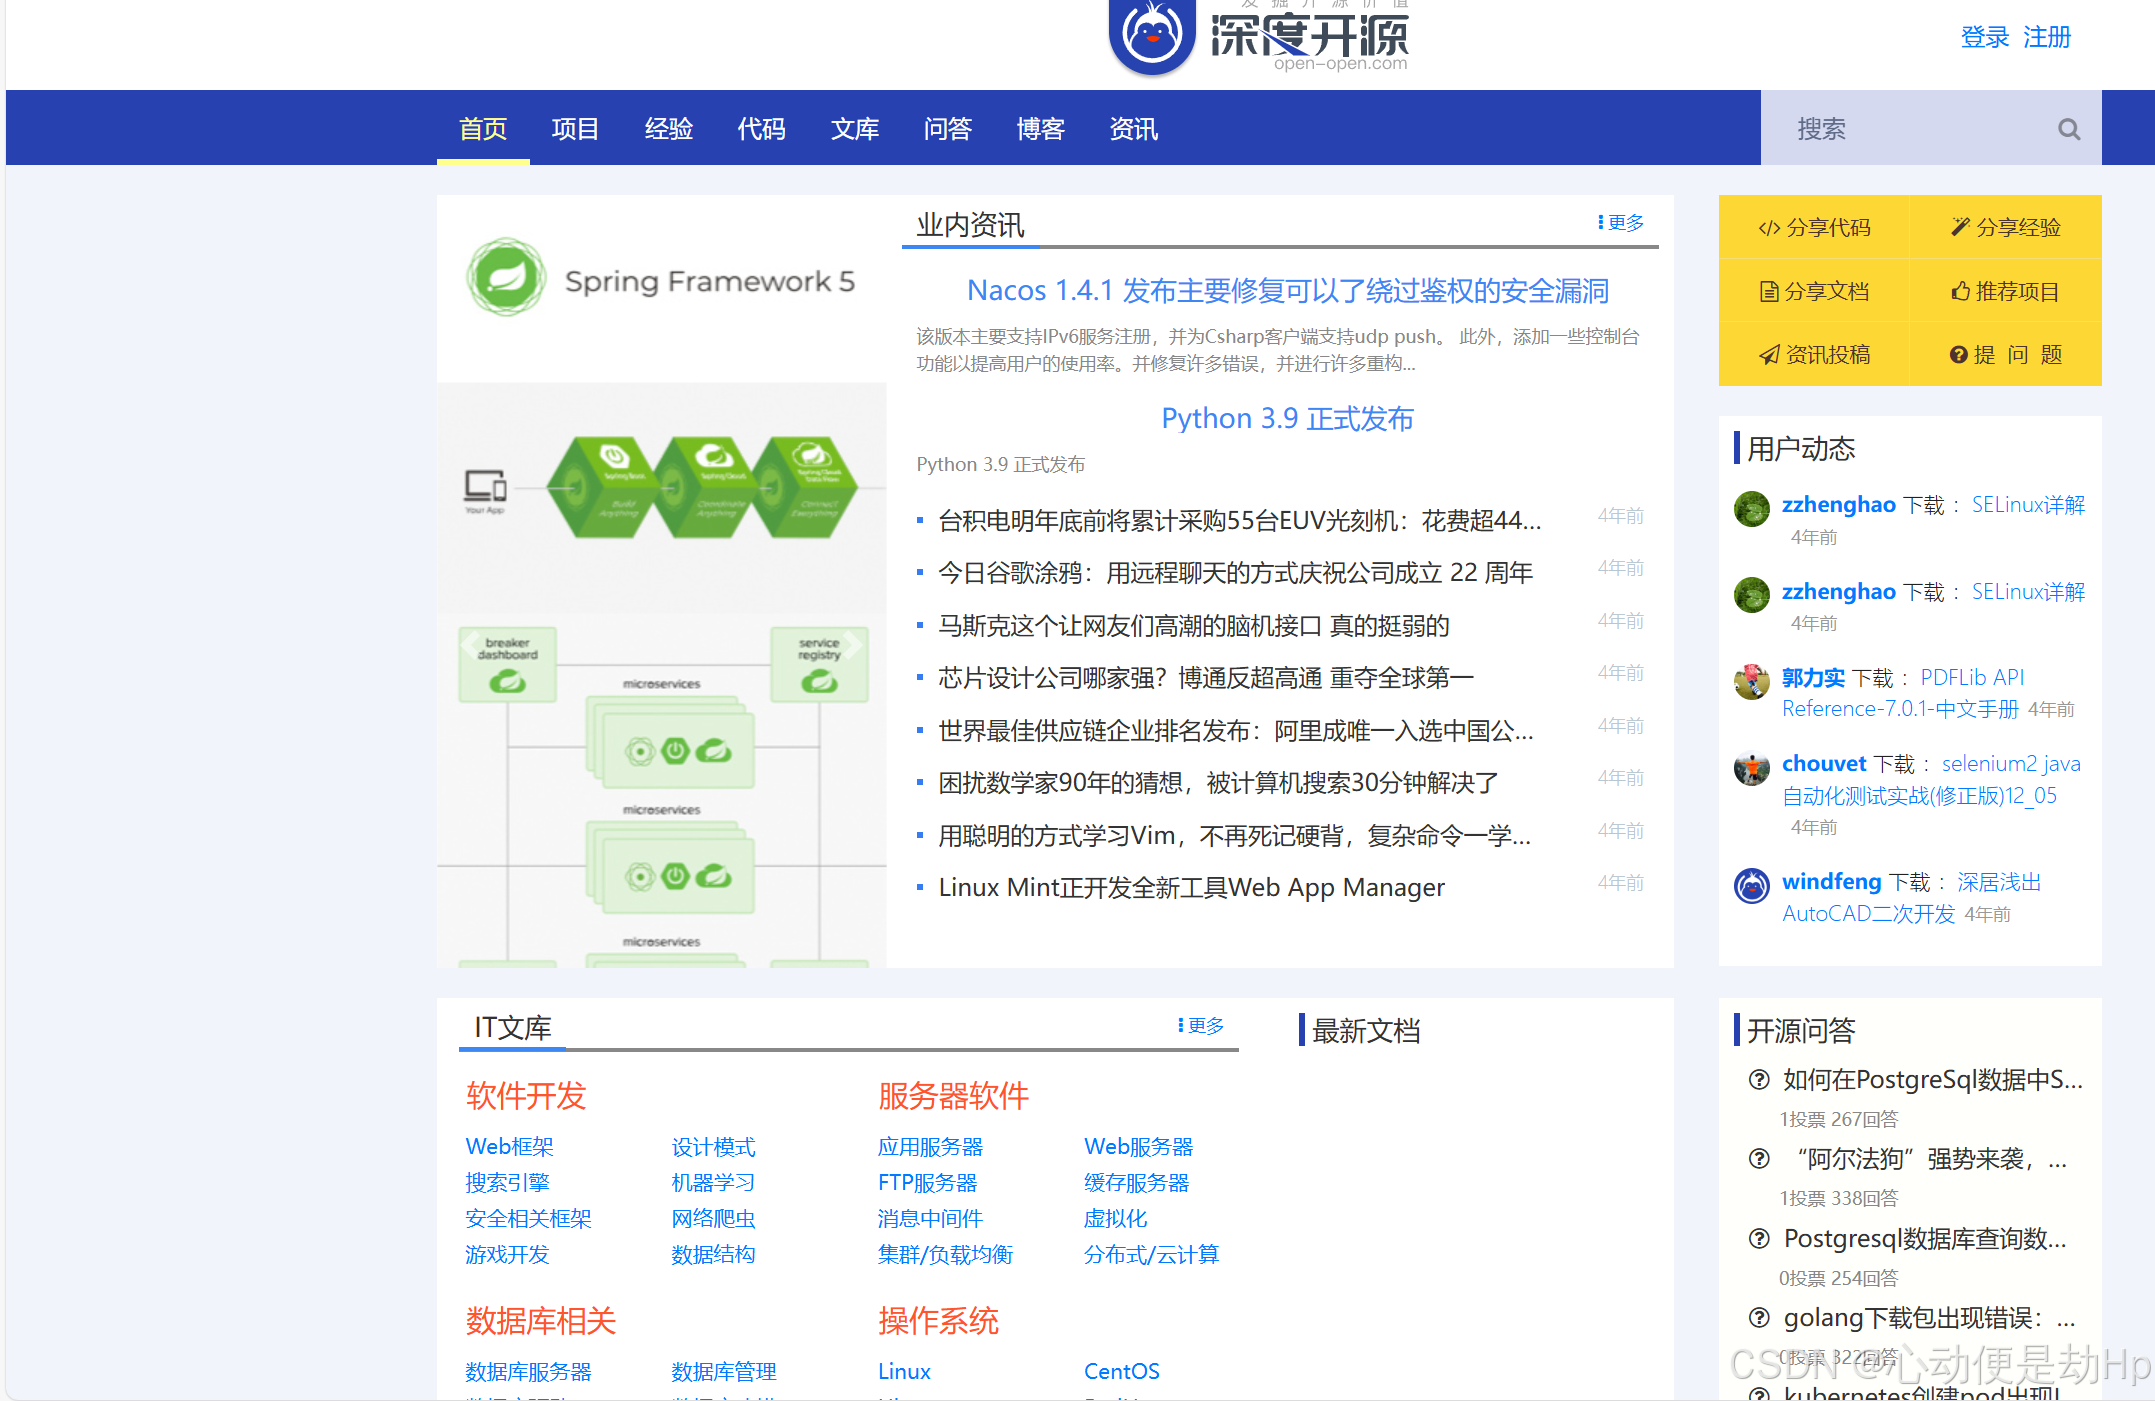Click the 分享经验 pencil icon button

click(2005, 228)
